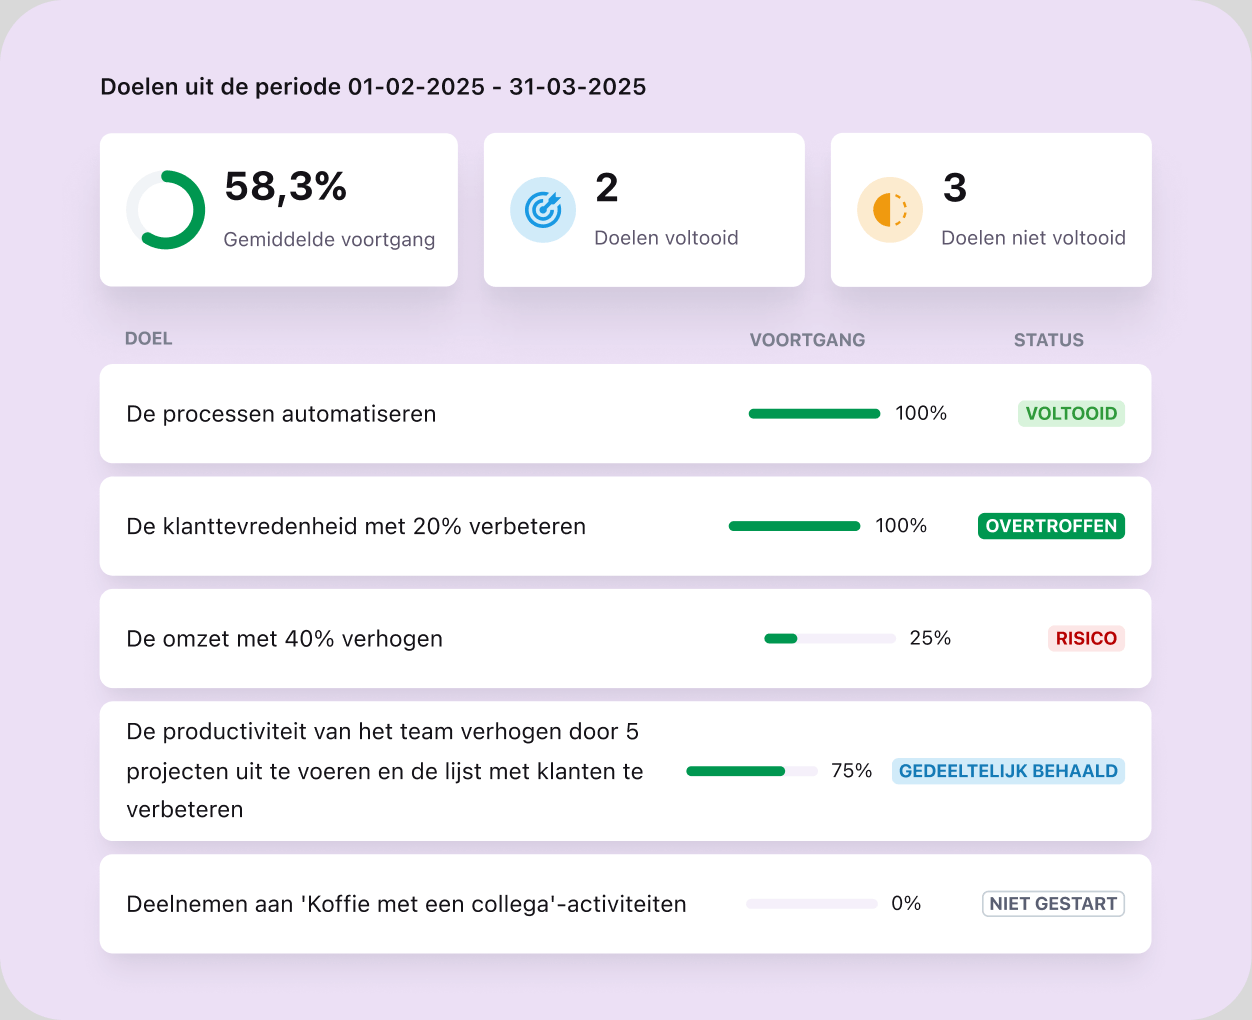The image size is (1252, 1020).
Task: Open the 'De processen automatiseren' goal row
Action: (x=281, y=413)
